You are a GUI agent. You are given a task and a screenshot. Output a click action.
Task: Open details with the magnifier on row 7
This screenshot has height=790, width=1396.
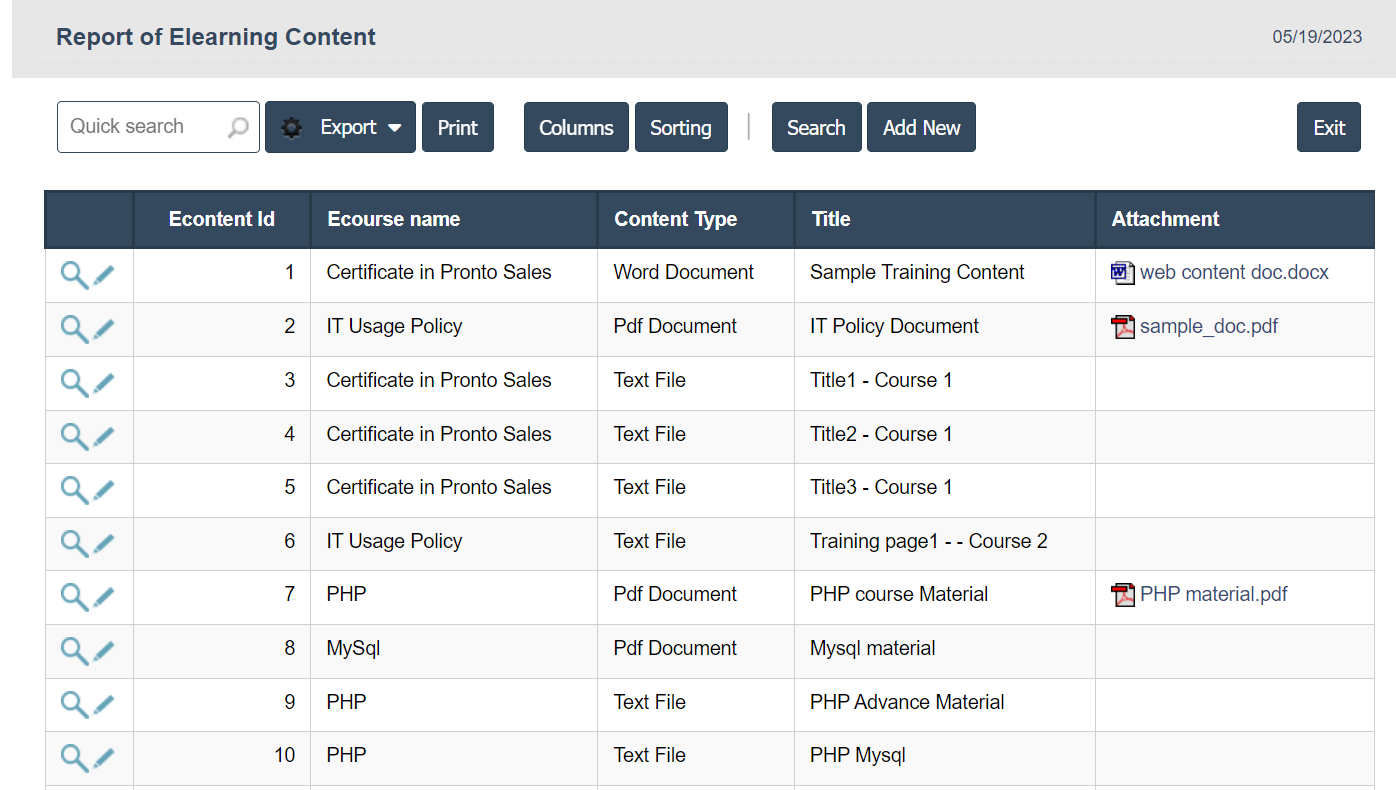pyautogui.click(x=74, y=597)
